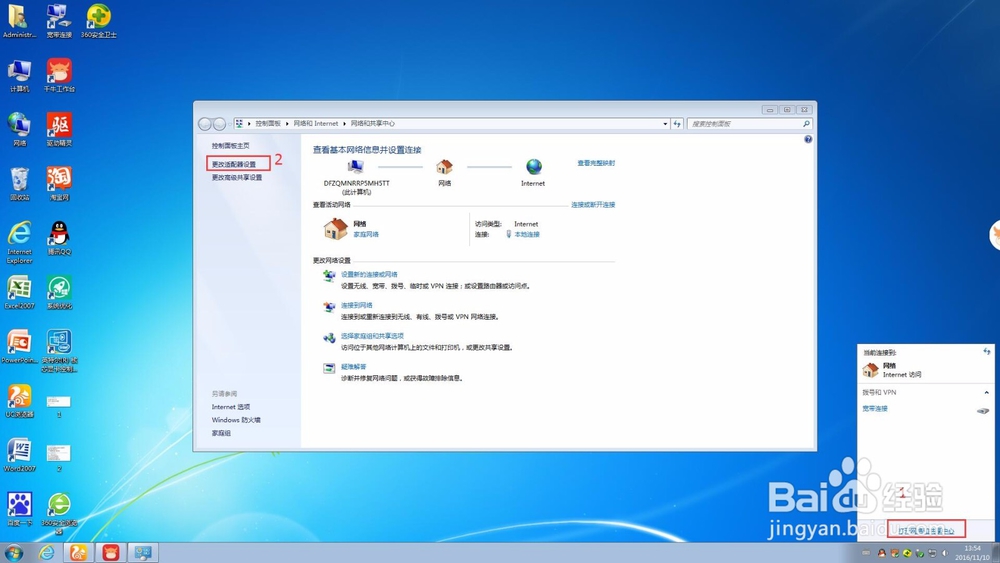Open the 计算机 desktop icon
The image size is (1000, 563).
coord(19,75)
